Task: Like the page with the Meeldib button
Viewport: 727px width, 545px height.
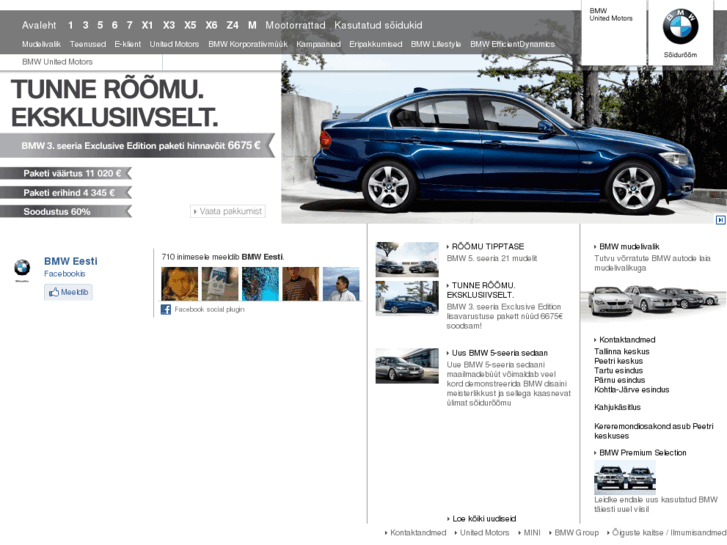Action: click(x=69, y=292)
